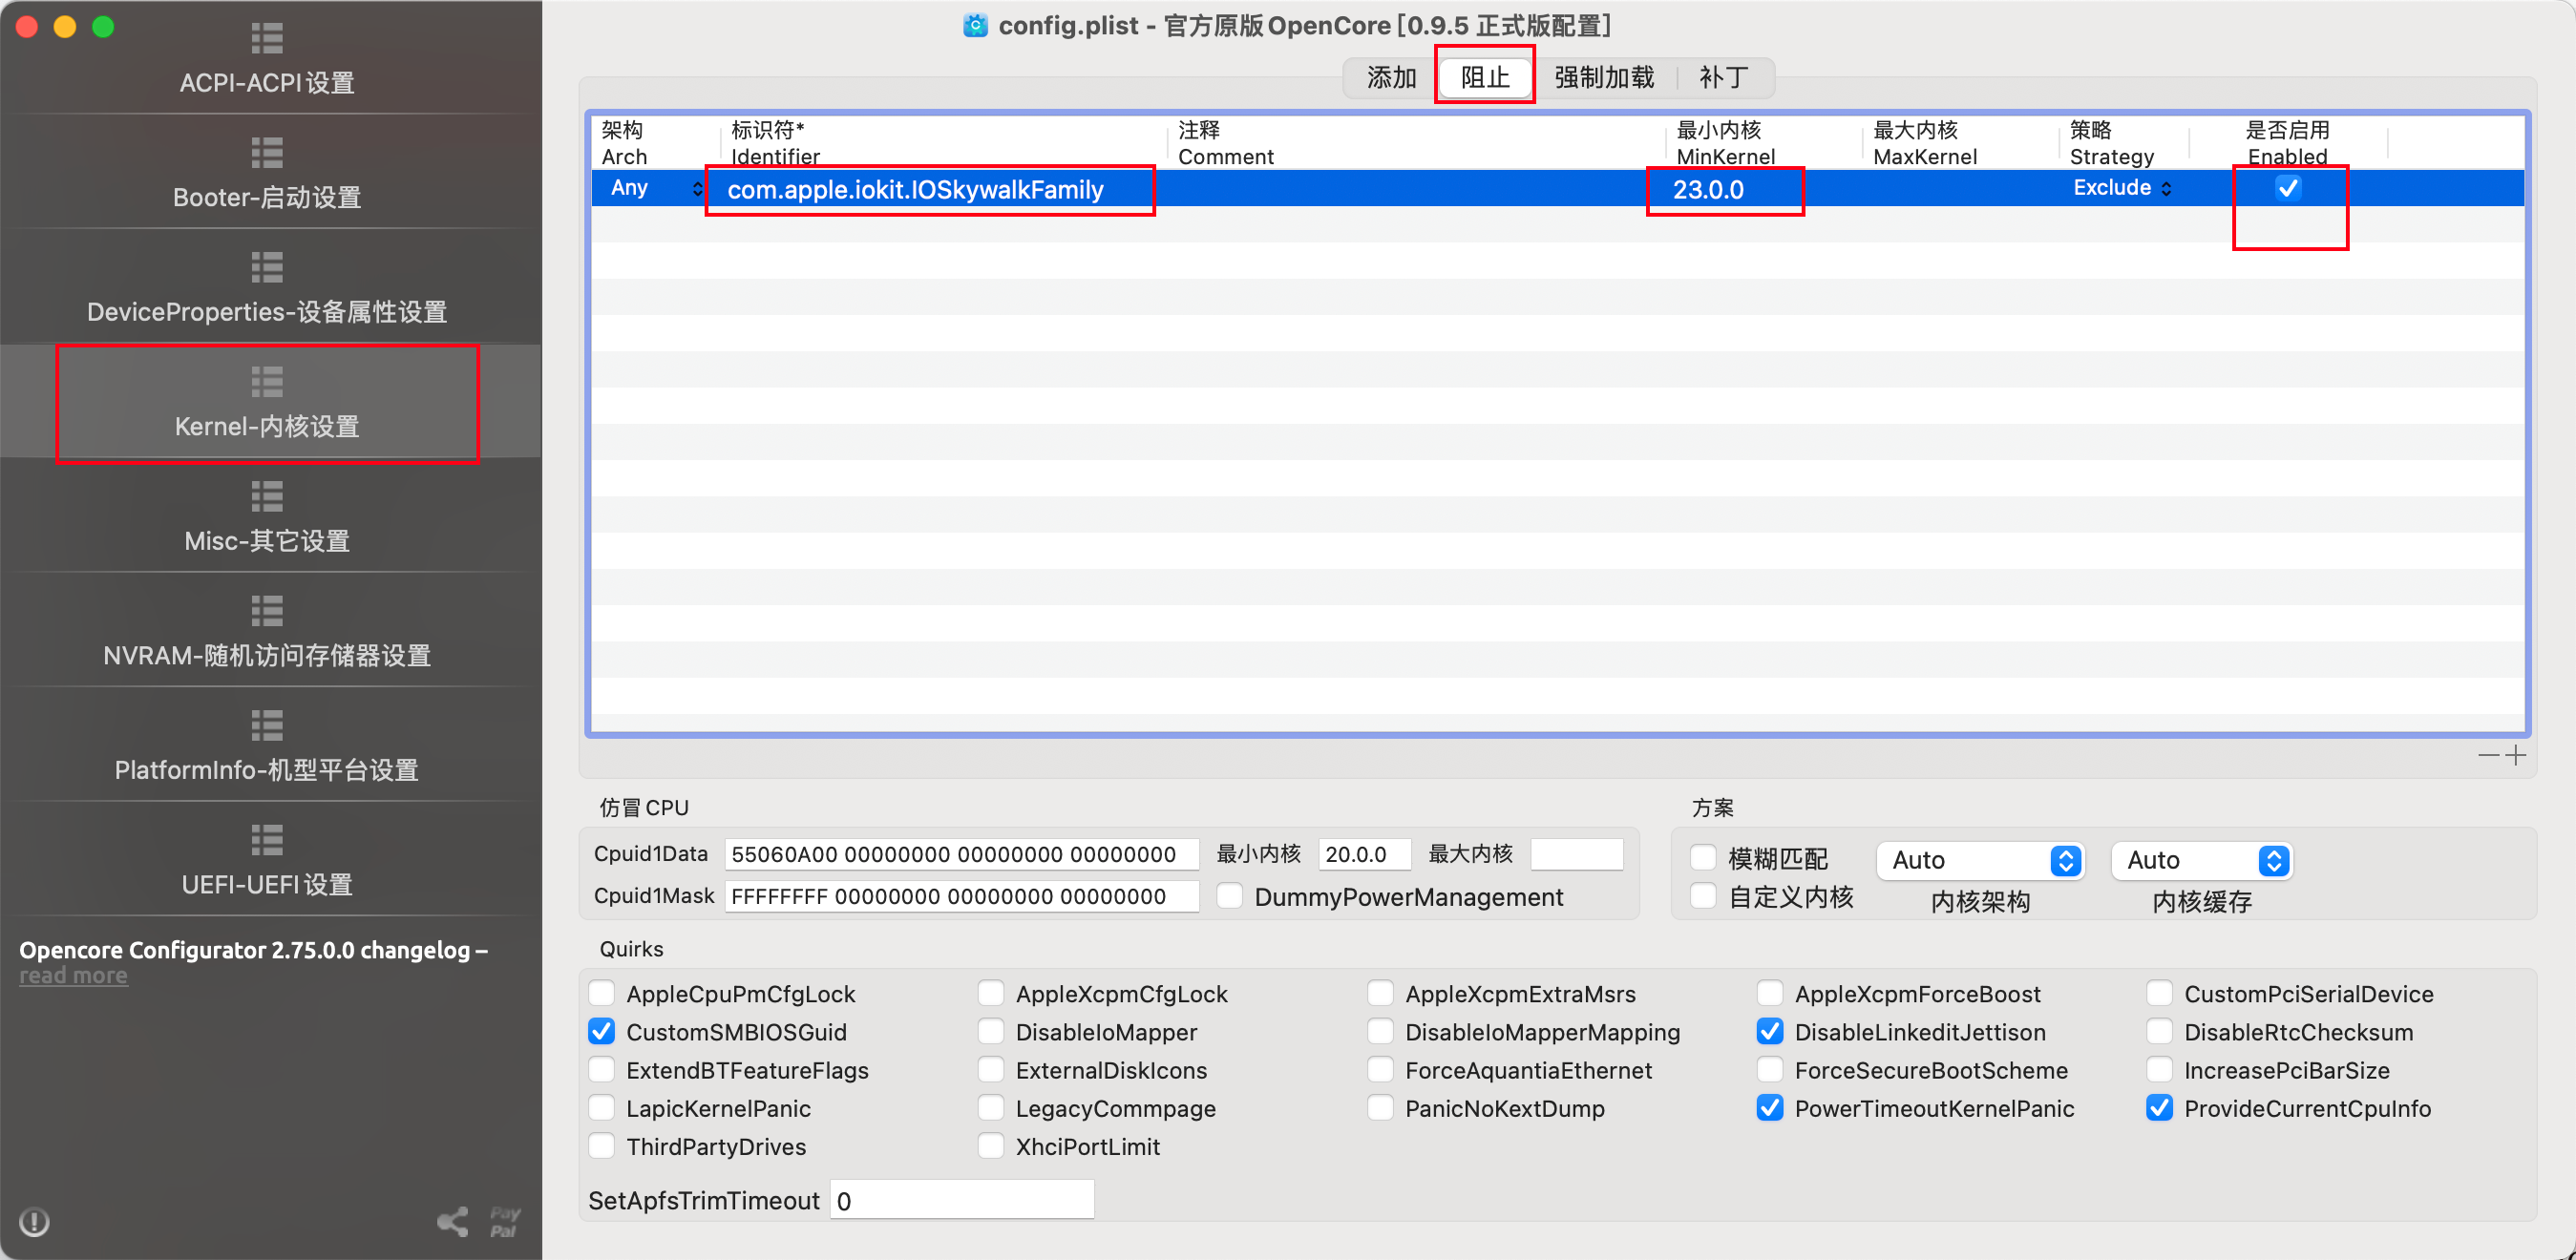The height and width of the screenshot is (1260, 2576).
Task: Enable the DummyPowerManagement checkbox
Action: point(1230,896)
